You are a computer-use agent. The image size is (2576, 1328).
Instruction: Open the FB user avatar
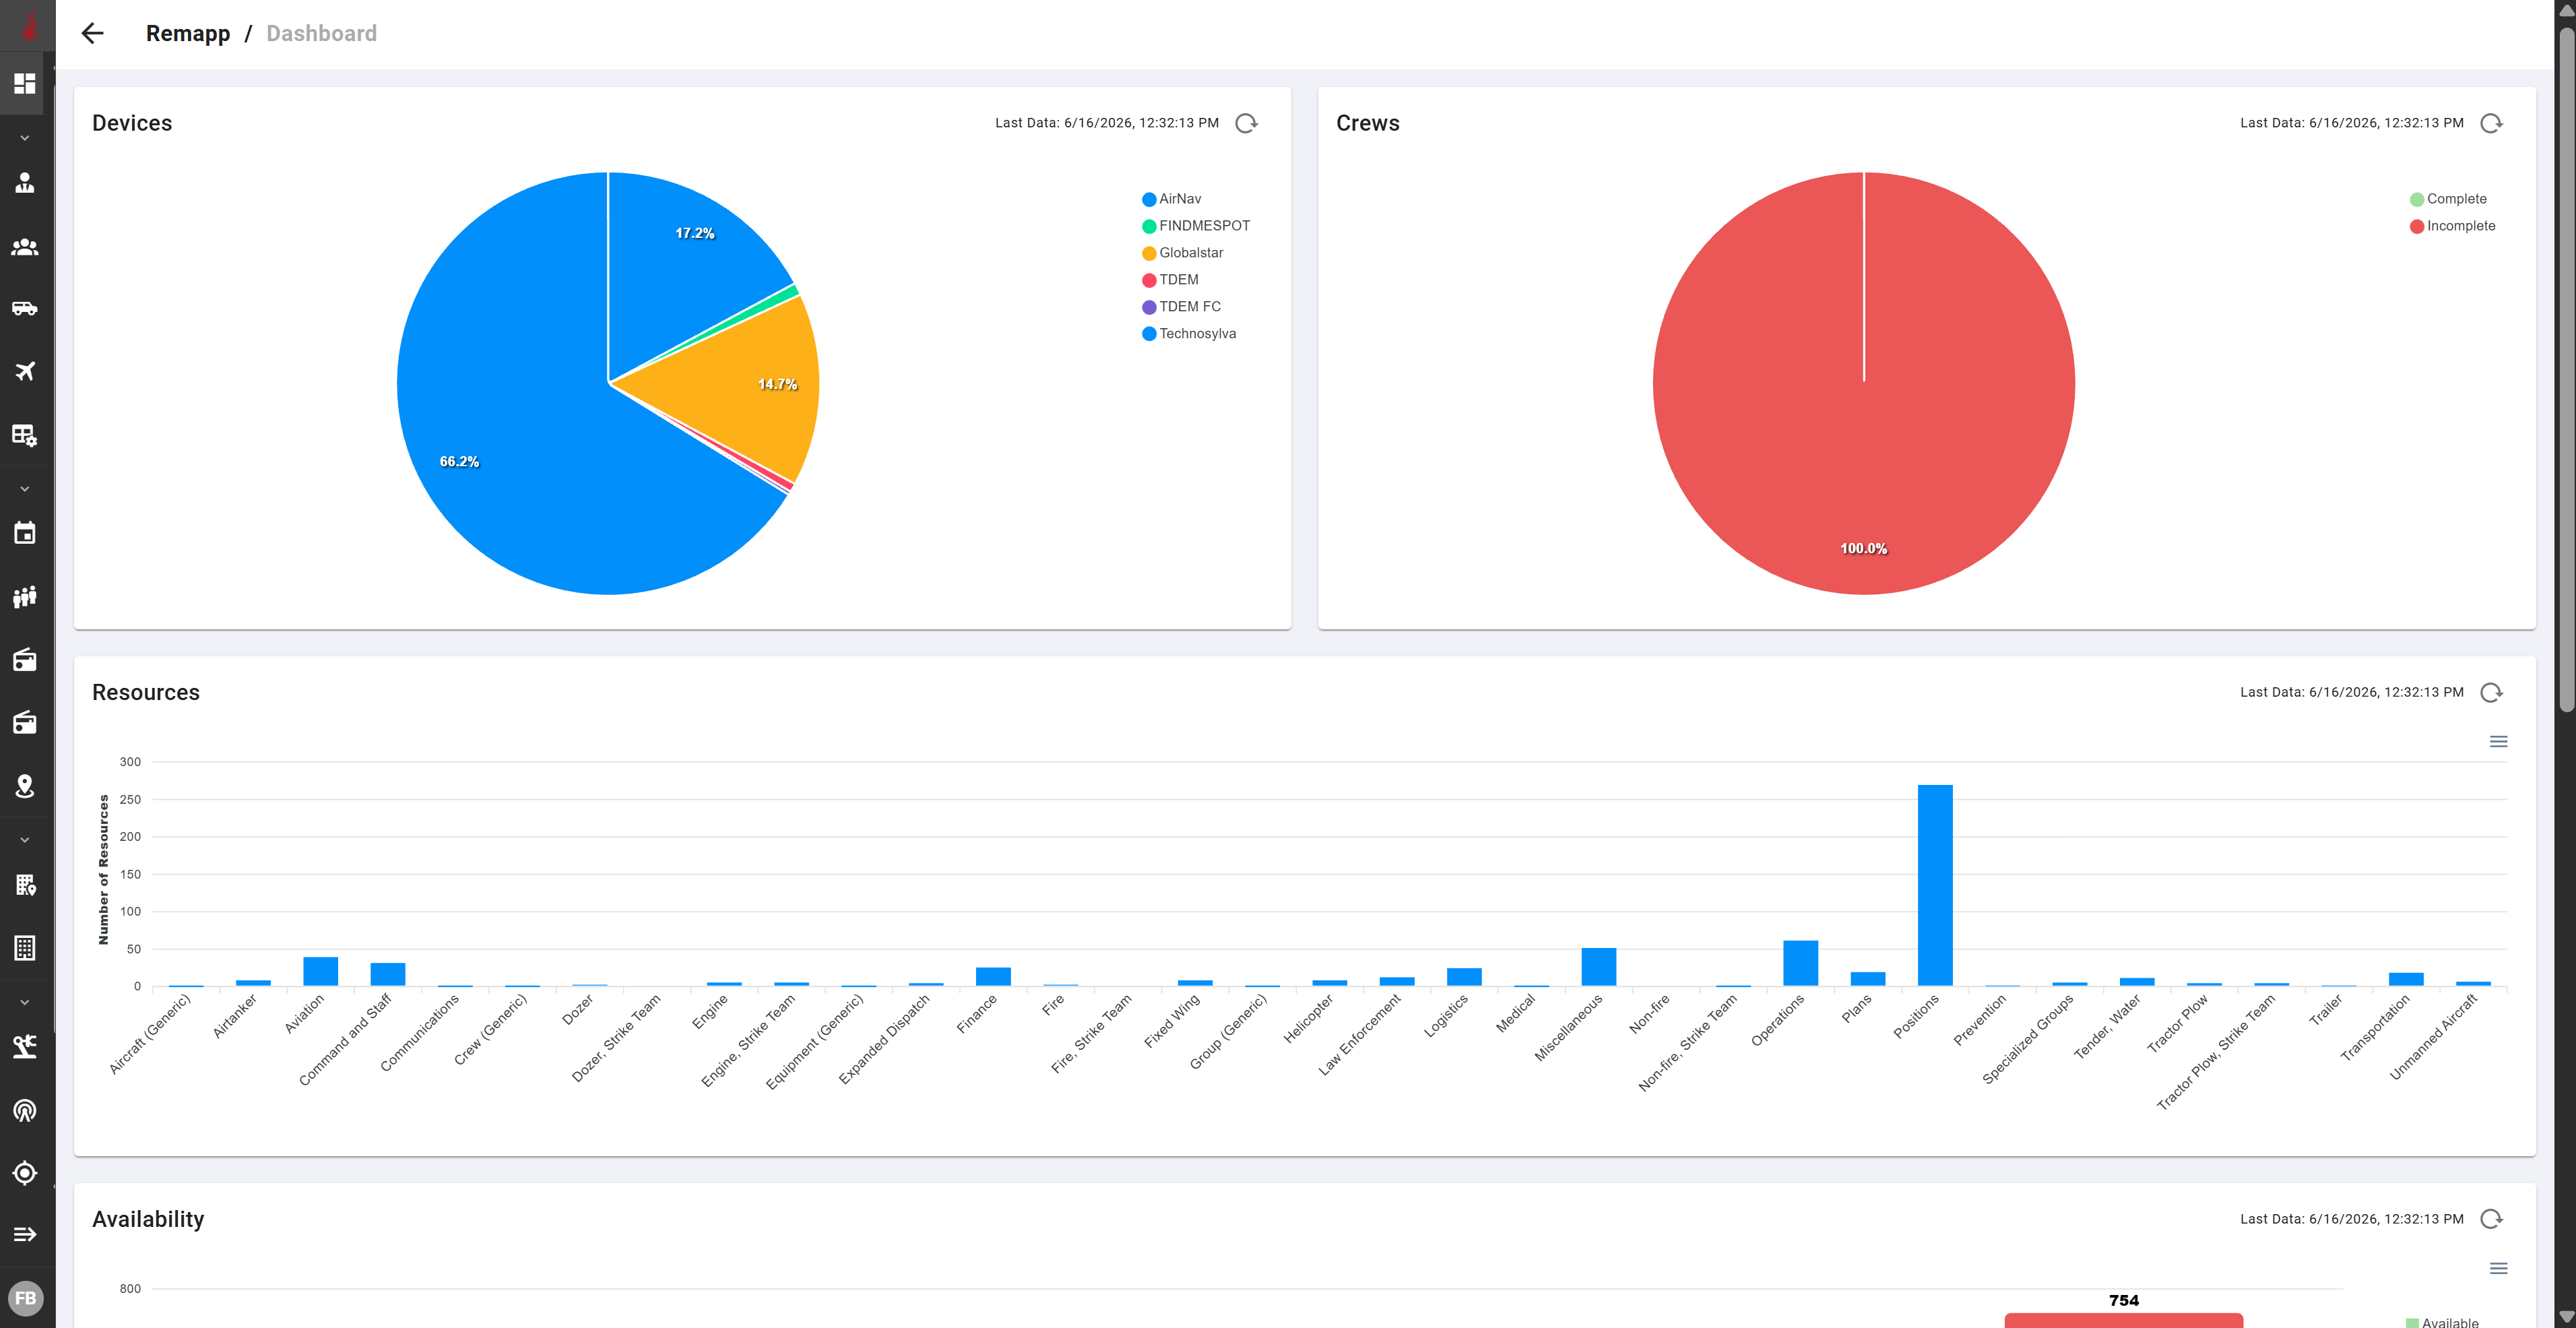point(26,1298)
